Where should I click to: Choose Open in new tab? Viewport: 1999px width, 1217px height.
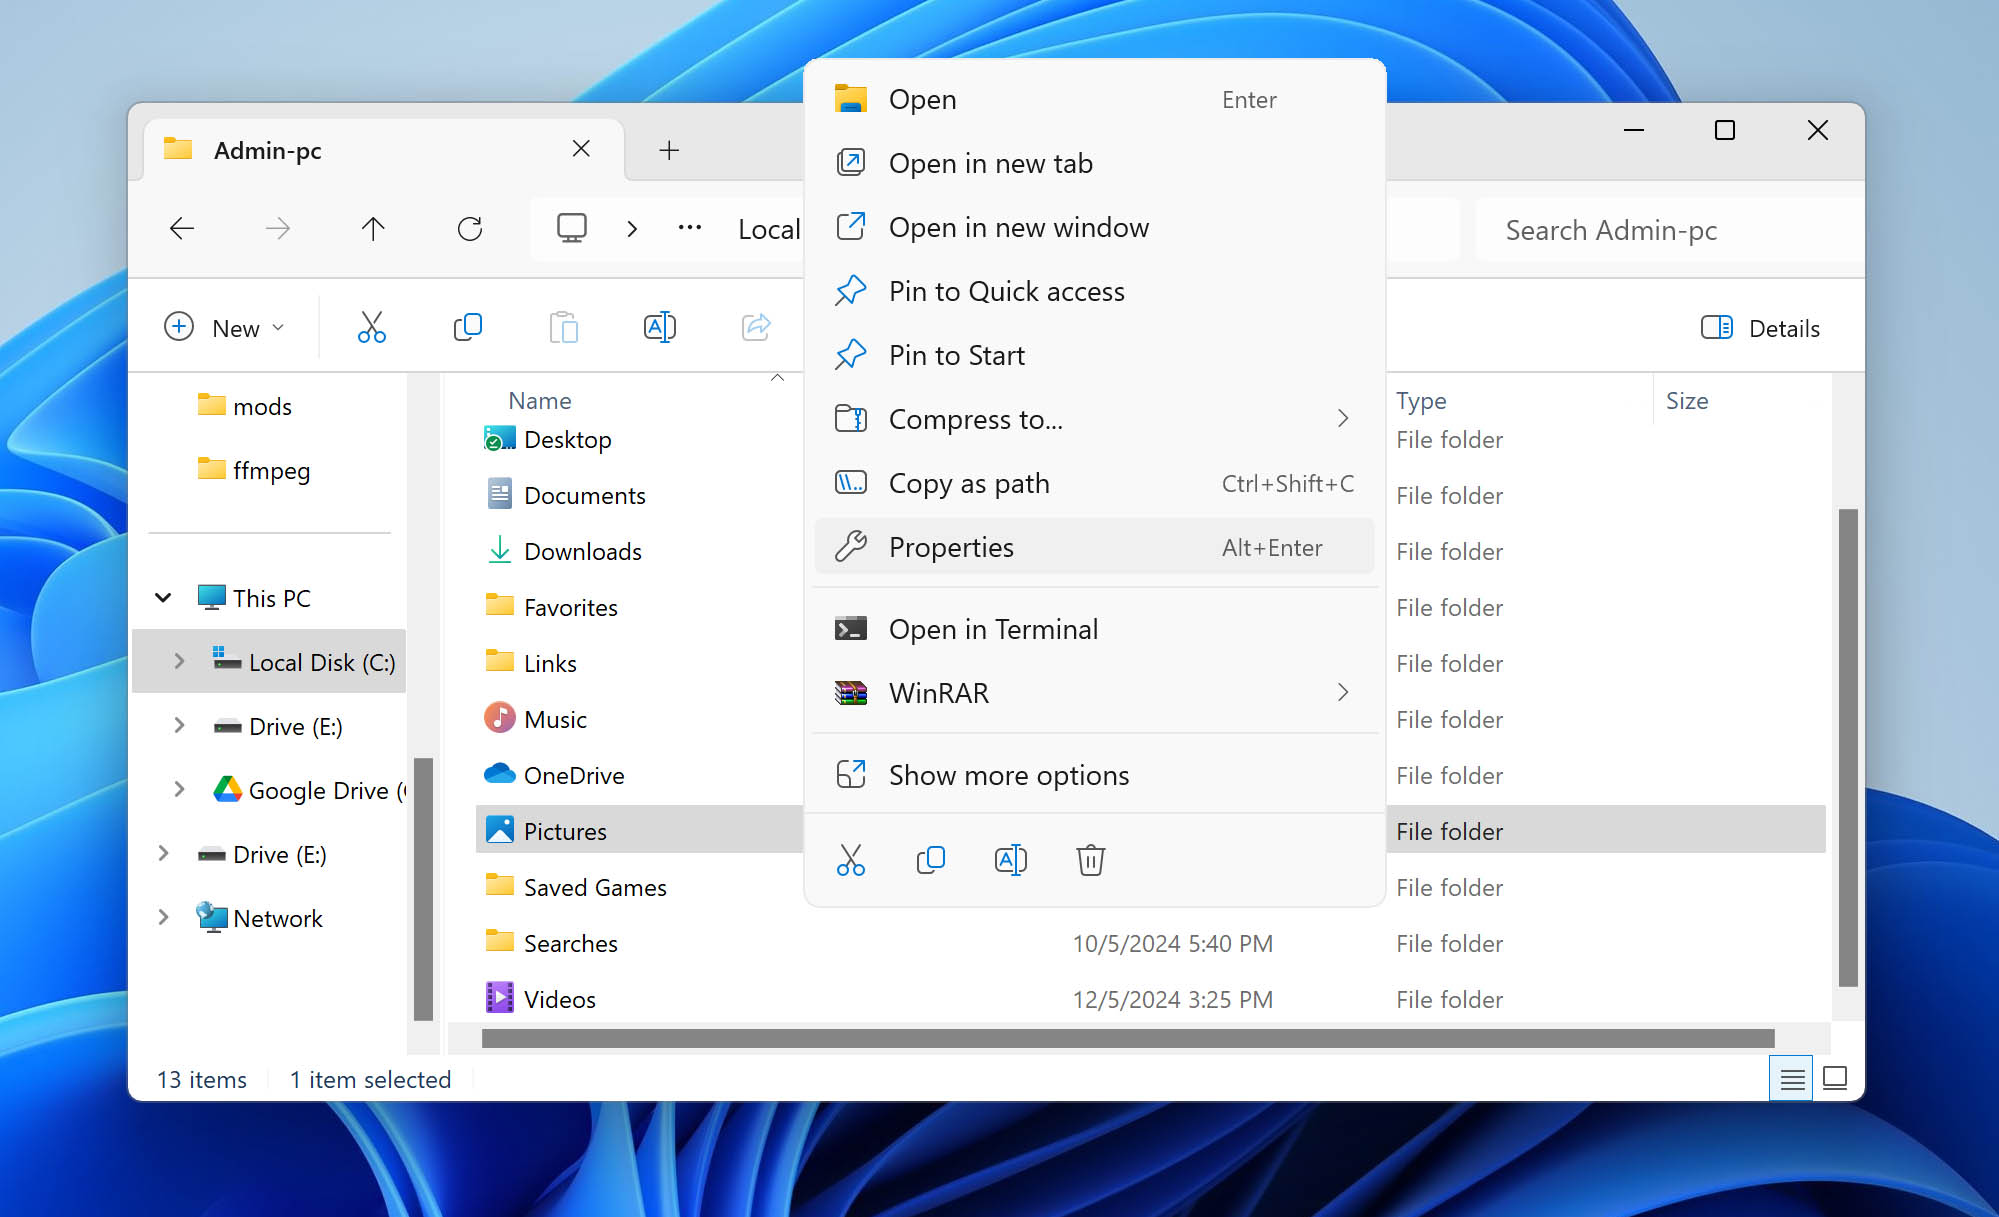[1094, 163]
